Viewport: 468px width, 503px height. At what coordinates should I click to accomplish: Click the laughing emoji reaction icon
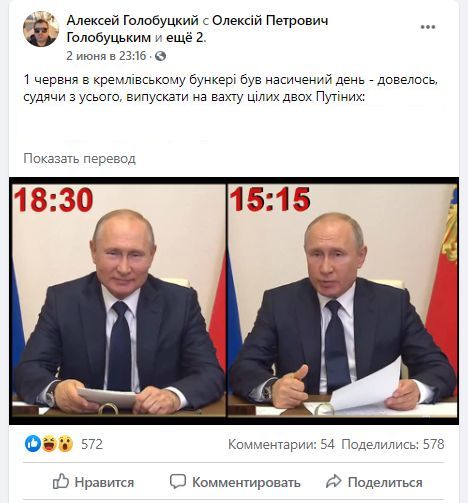coord(49,444)
